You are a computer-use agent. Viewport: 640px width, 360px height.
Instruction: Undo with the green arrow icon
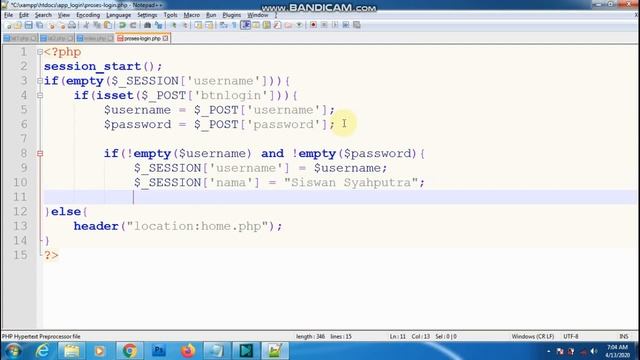(x=122, y=25)
